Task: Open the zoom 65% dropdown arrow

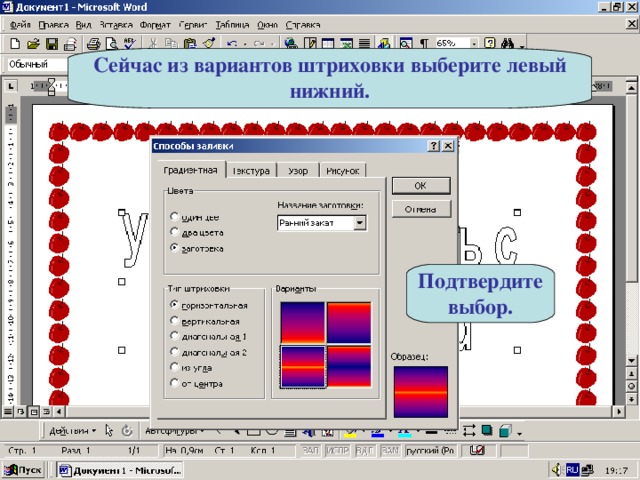Action: (474, 43)
